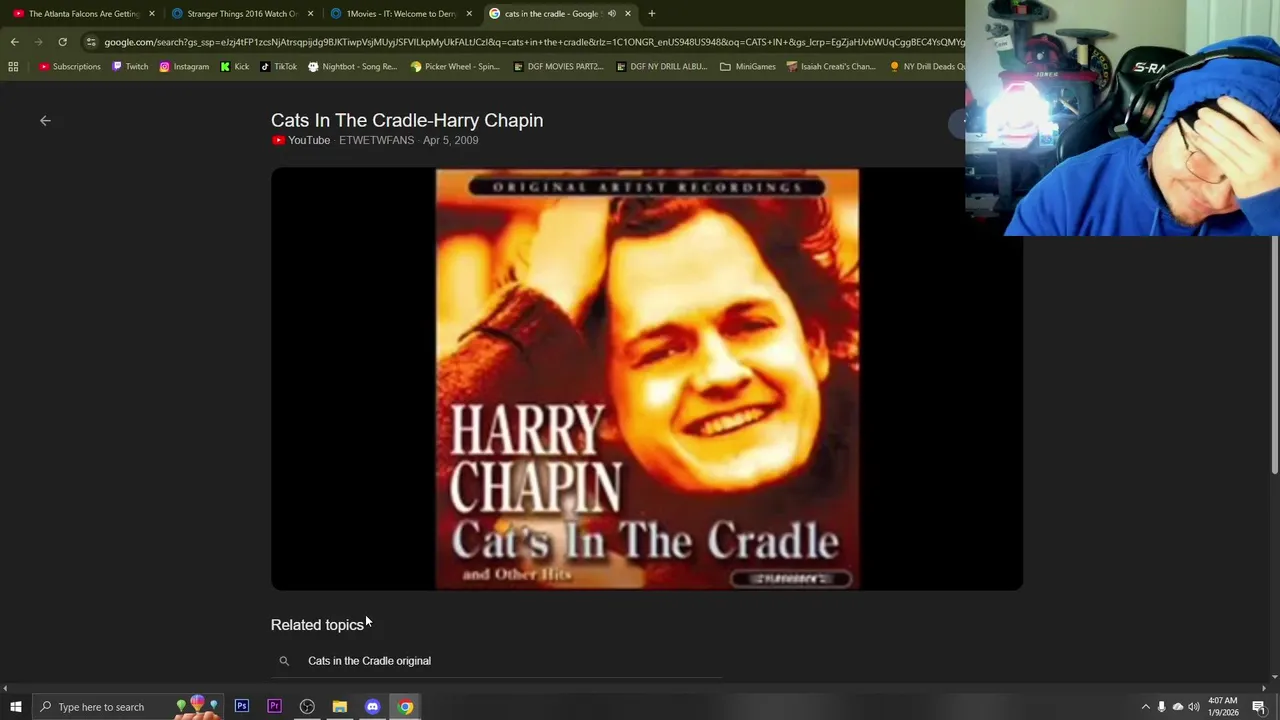Image resolution: width=1280 pixels, height=720 pixels.
Task: Open the taskbar clock and date
Action: coord(1223,707)
